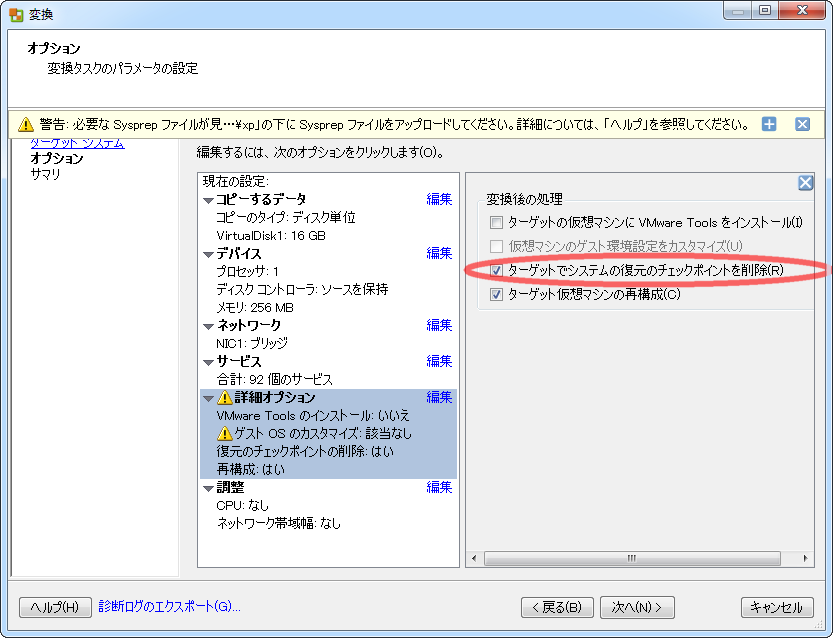The width and height of the screenshot is (833, 638).
Task: Close the 変換 window
Action: point(802,11)
